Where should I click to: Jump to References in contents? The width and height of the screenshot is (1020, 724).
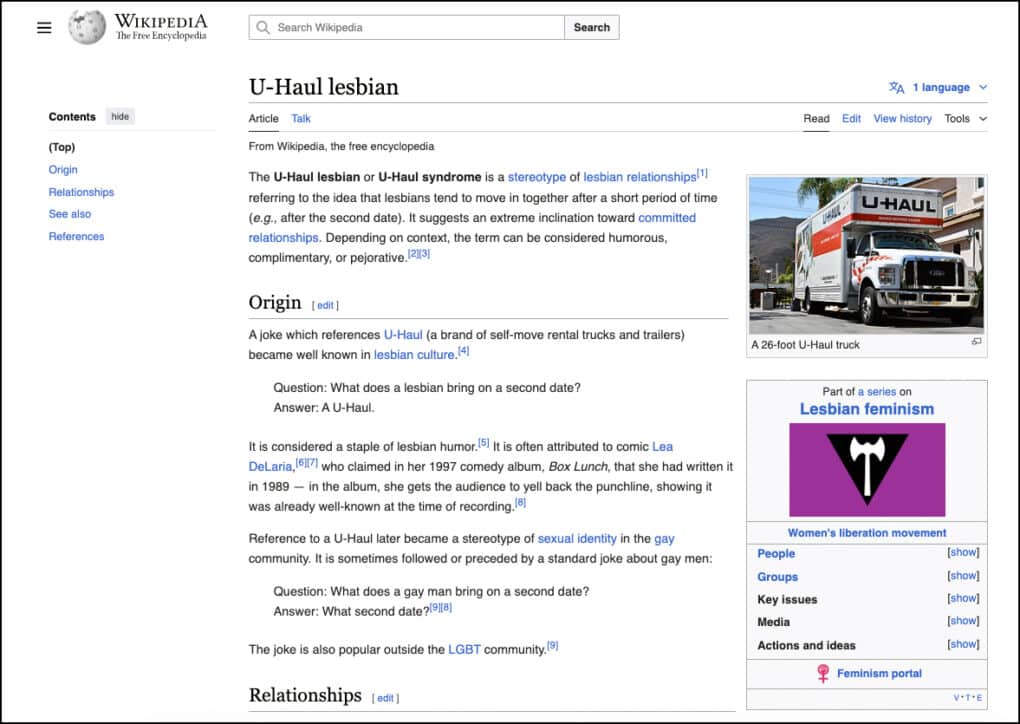pos(76,236)
